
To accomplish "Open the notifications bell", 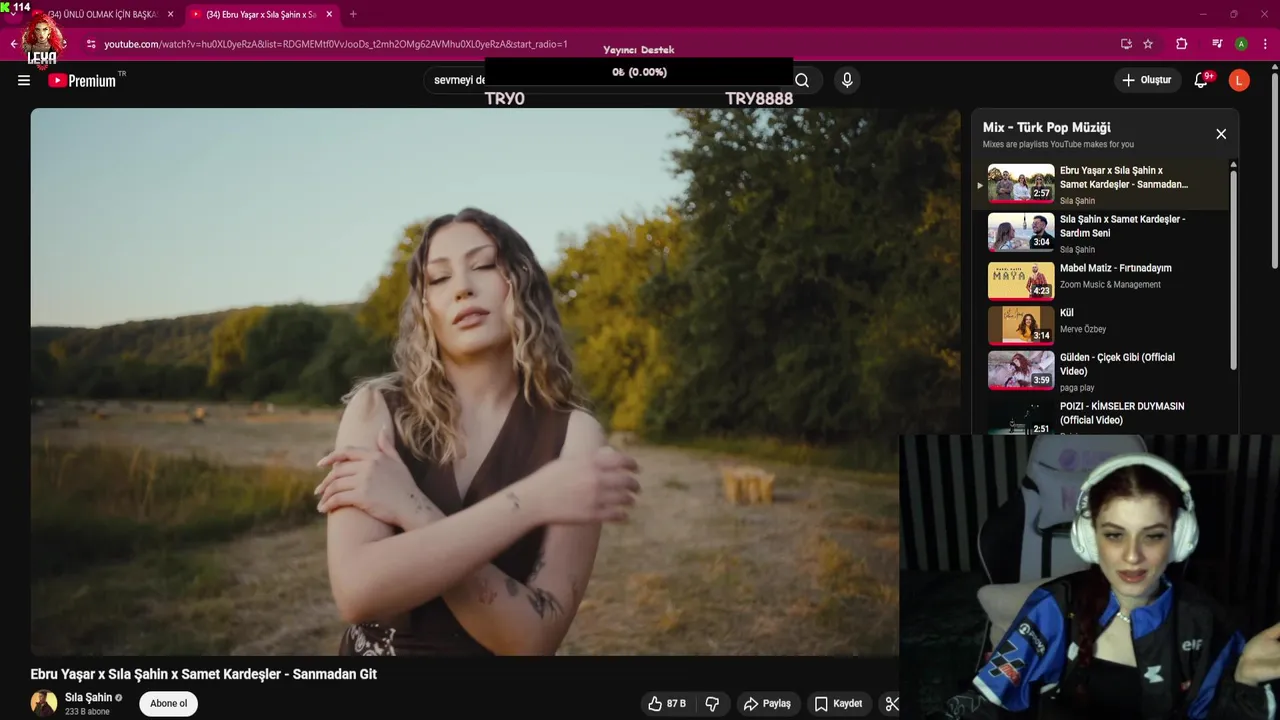I will [1201, 80].
